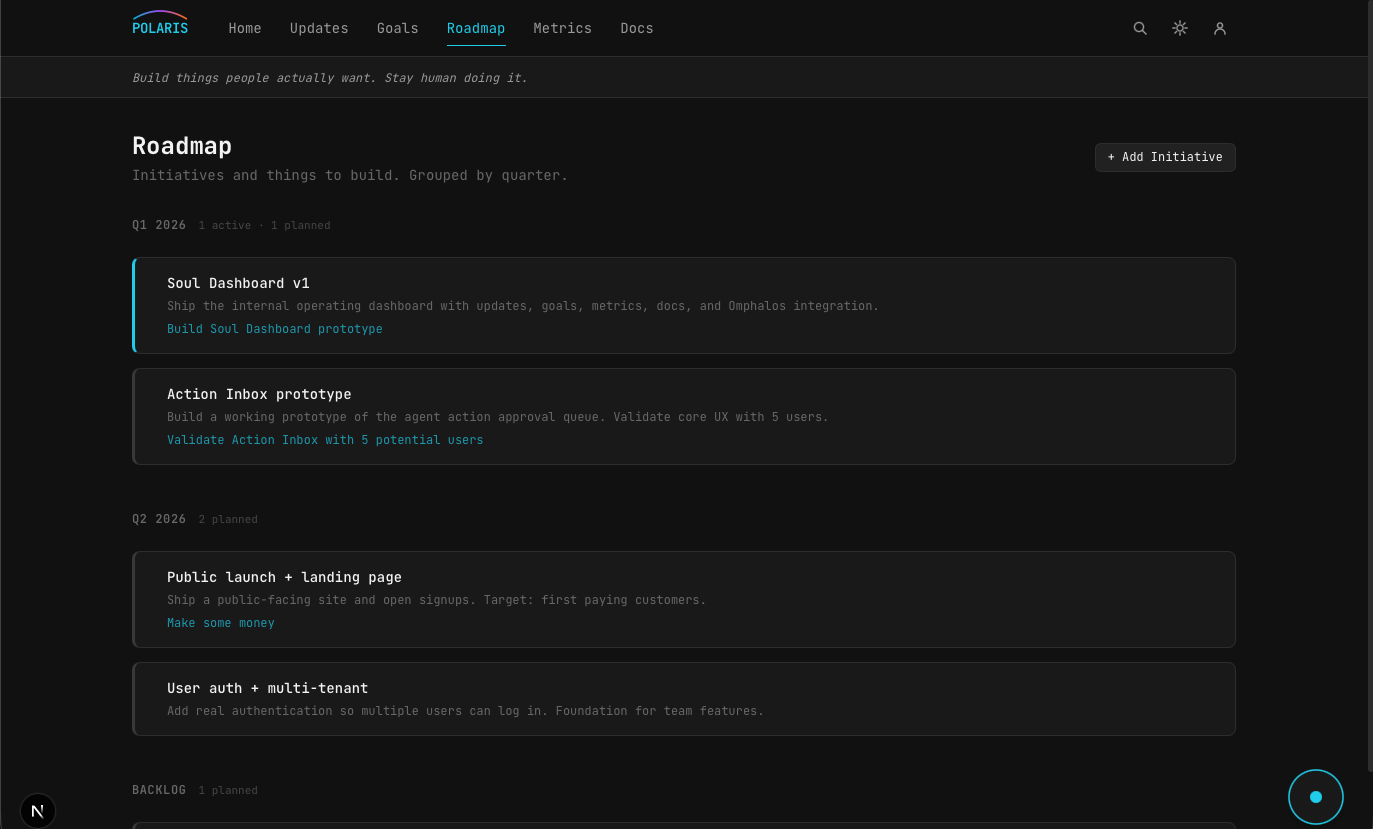The width and height of the screenshot is (1373, 829).
Task: Click the Roadmap page heading
Action: (x=182, y=146)
